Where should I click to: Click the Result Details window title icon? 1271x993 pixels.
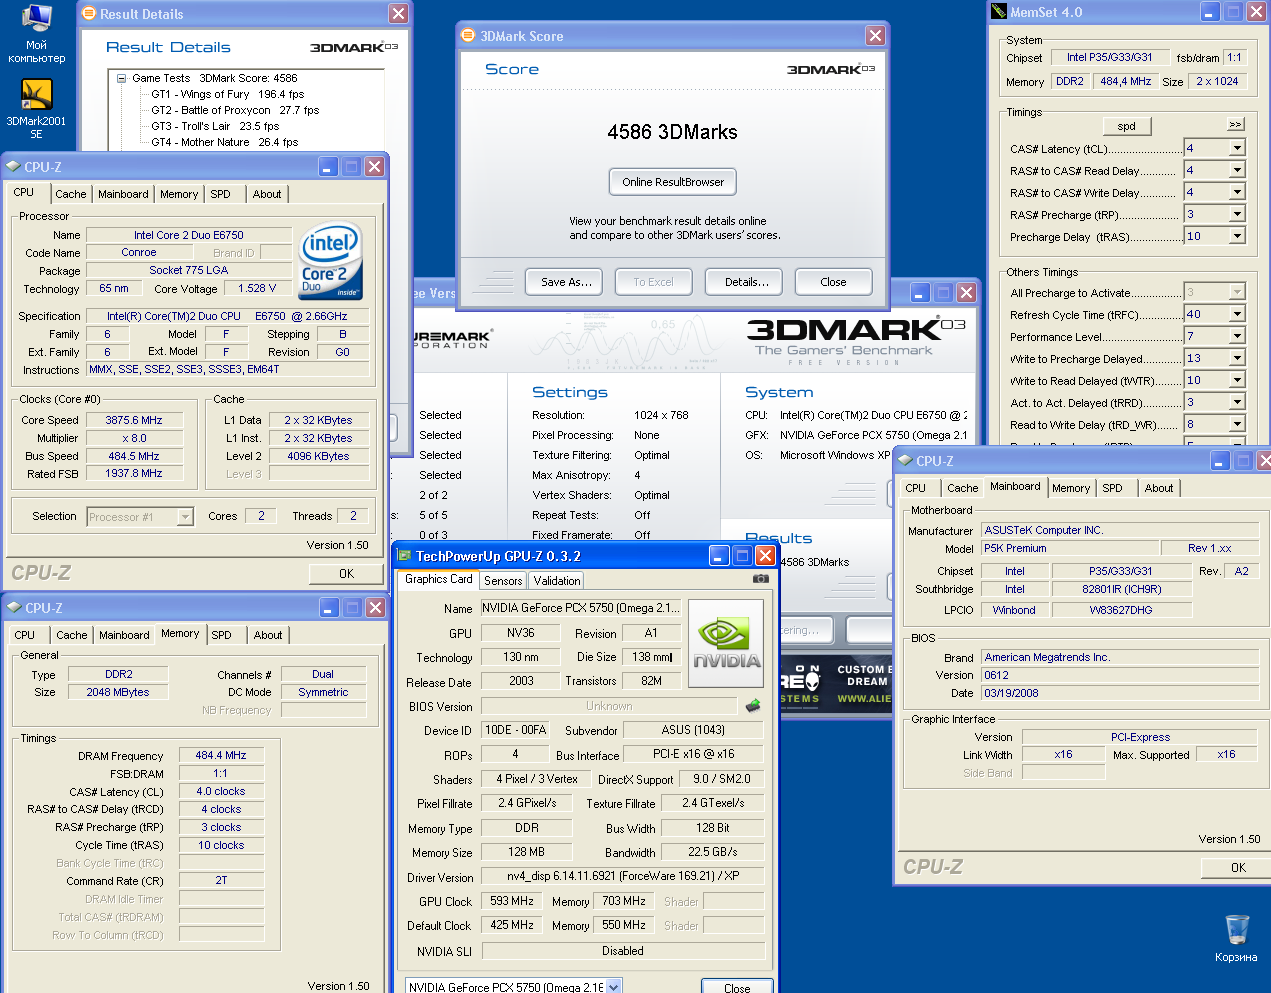point(88,14)
